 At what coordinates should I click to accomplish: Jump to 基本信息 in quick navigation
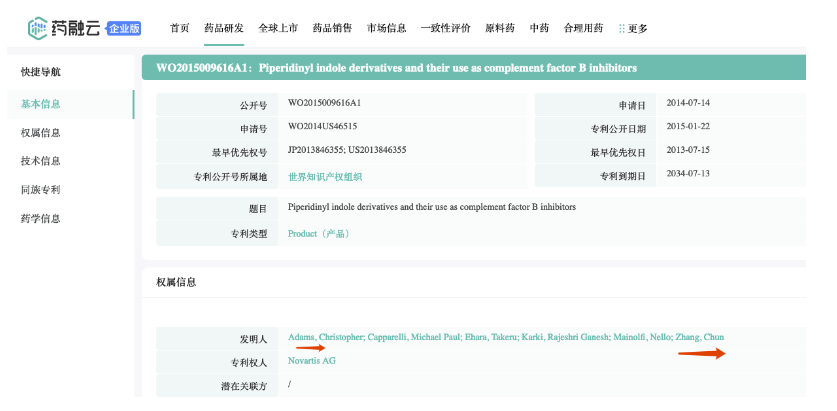pos(41,104)
